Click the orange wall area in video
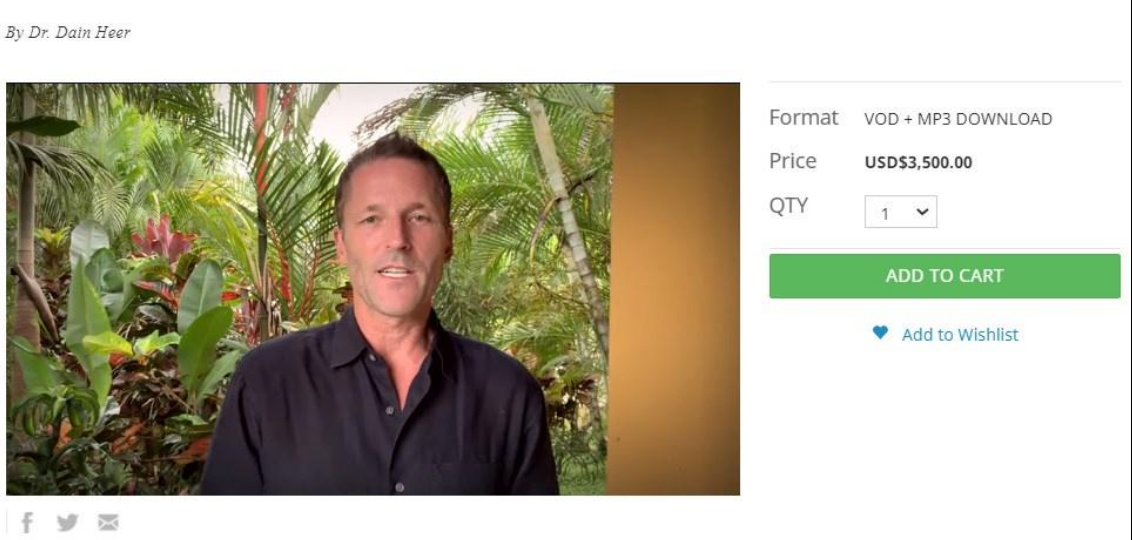This screenshot has height=540, width=1132. [x=675, y=289]
